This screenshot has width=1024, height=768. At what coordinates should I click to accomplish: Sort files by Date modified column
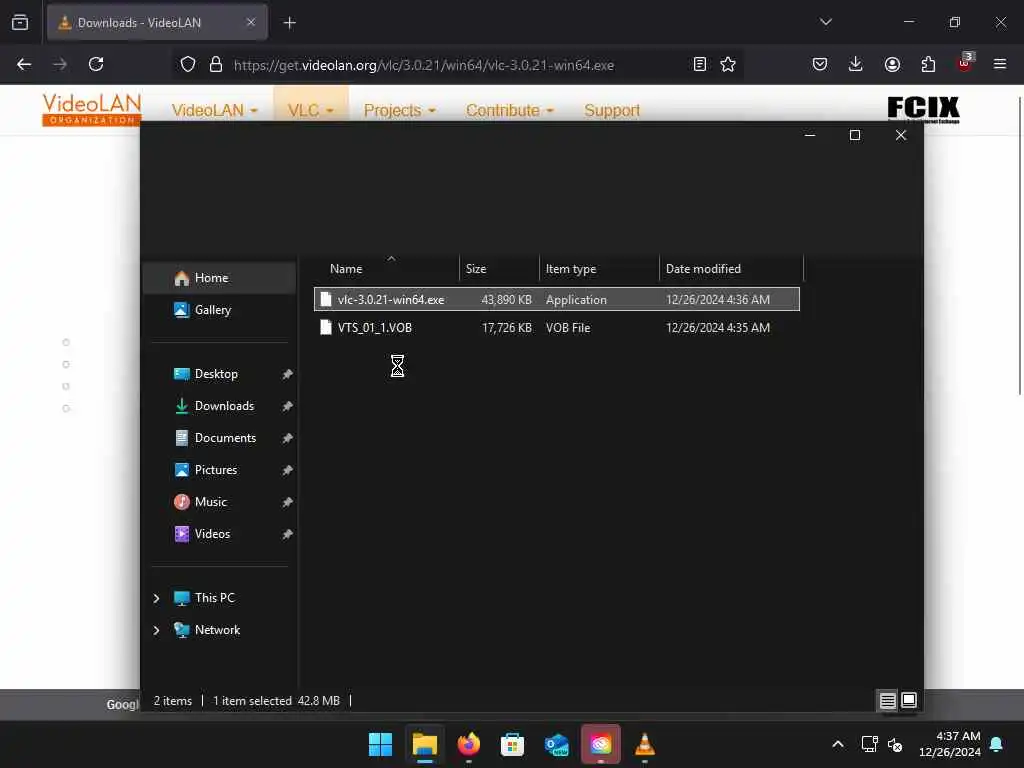pos(731,269)
